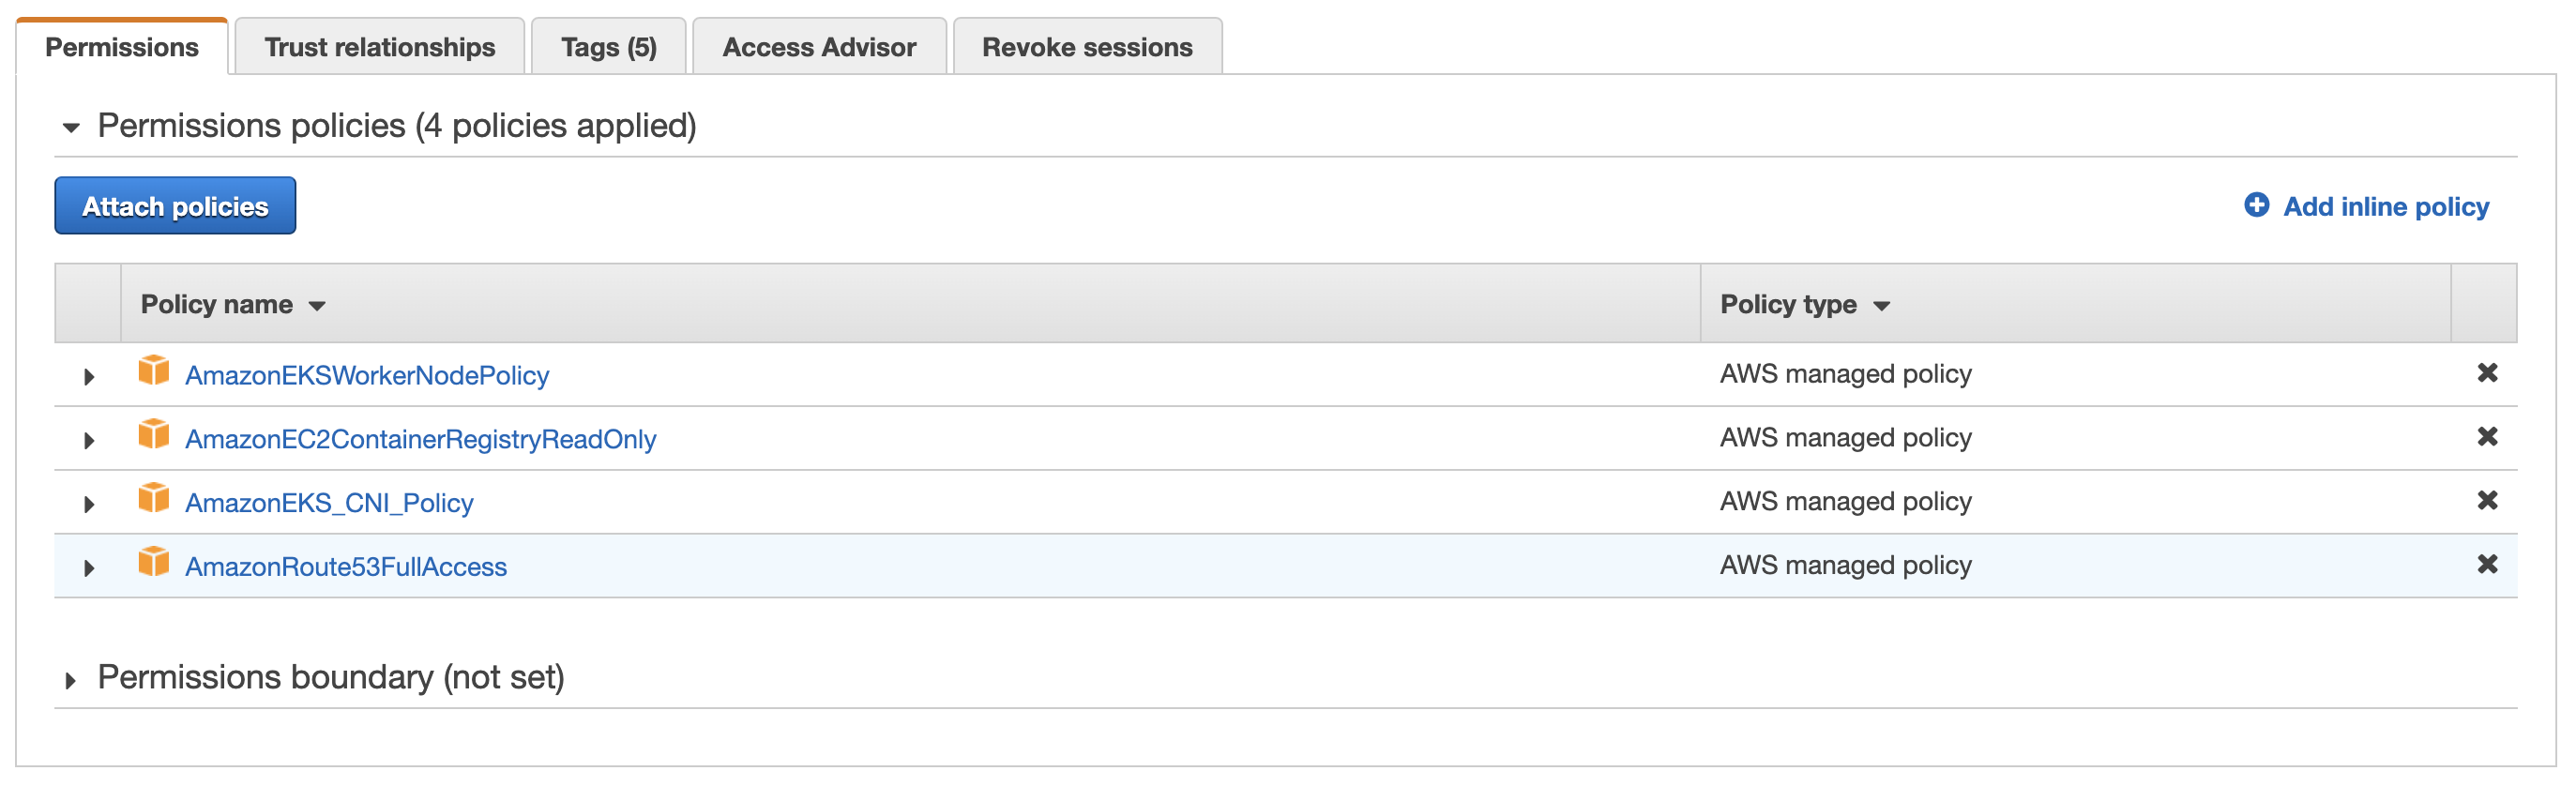Click orange box icon beside AmazonEKS_CNI_Policy
Screen dimensions: 2576x786
pyautogui.click(x=154, y=499)
